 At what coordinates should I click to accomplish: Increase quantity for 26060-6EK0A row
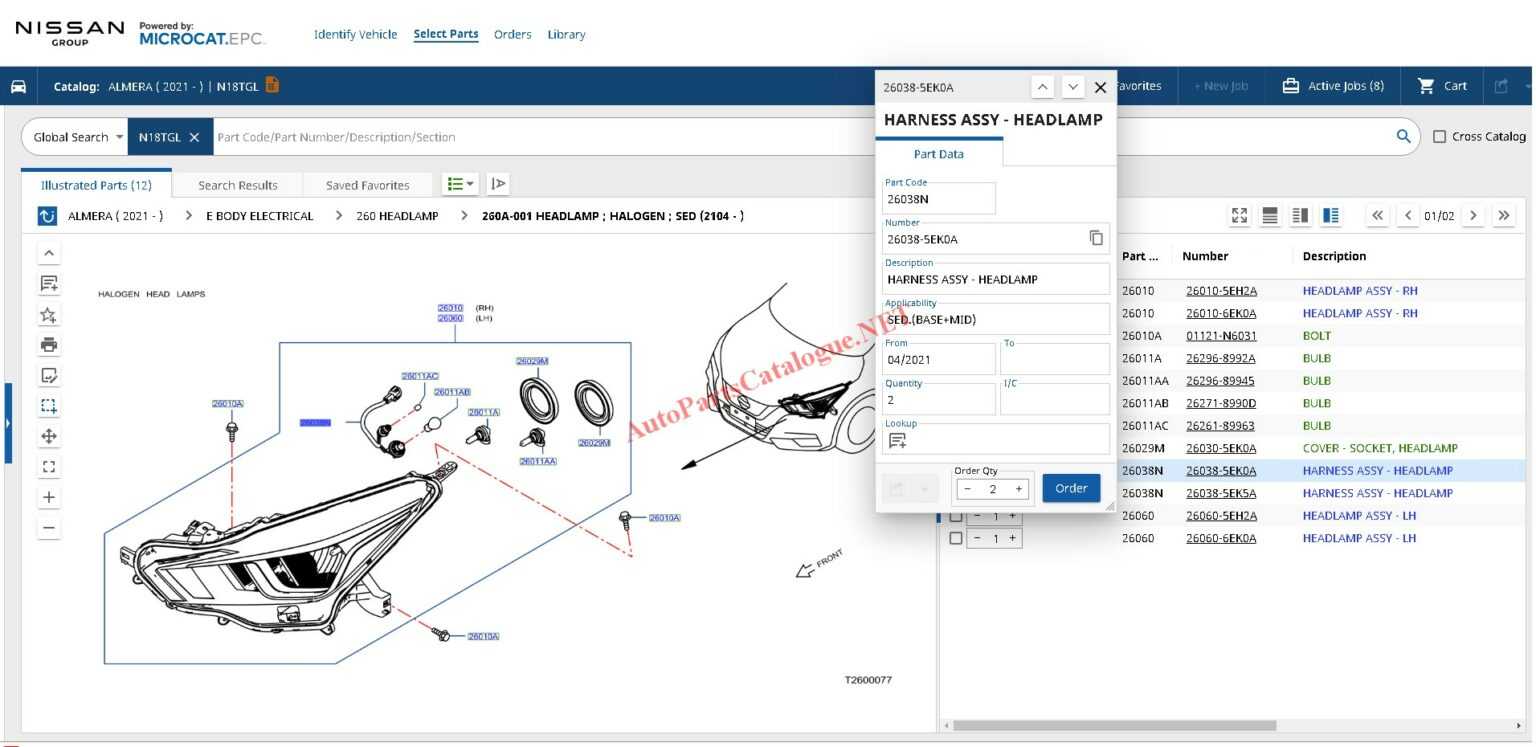(x=1012, y=538)
